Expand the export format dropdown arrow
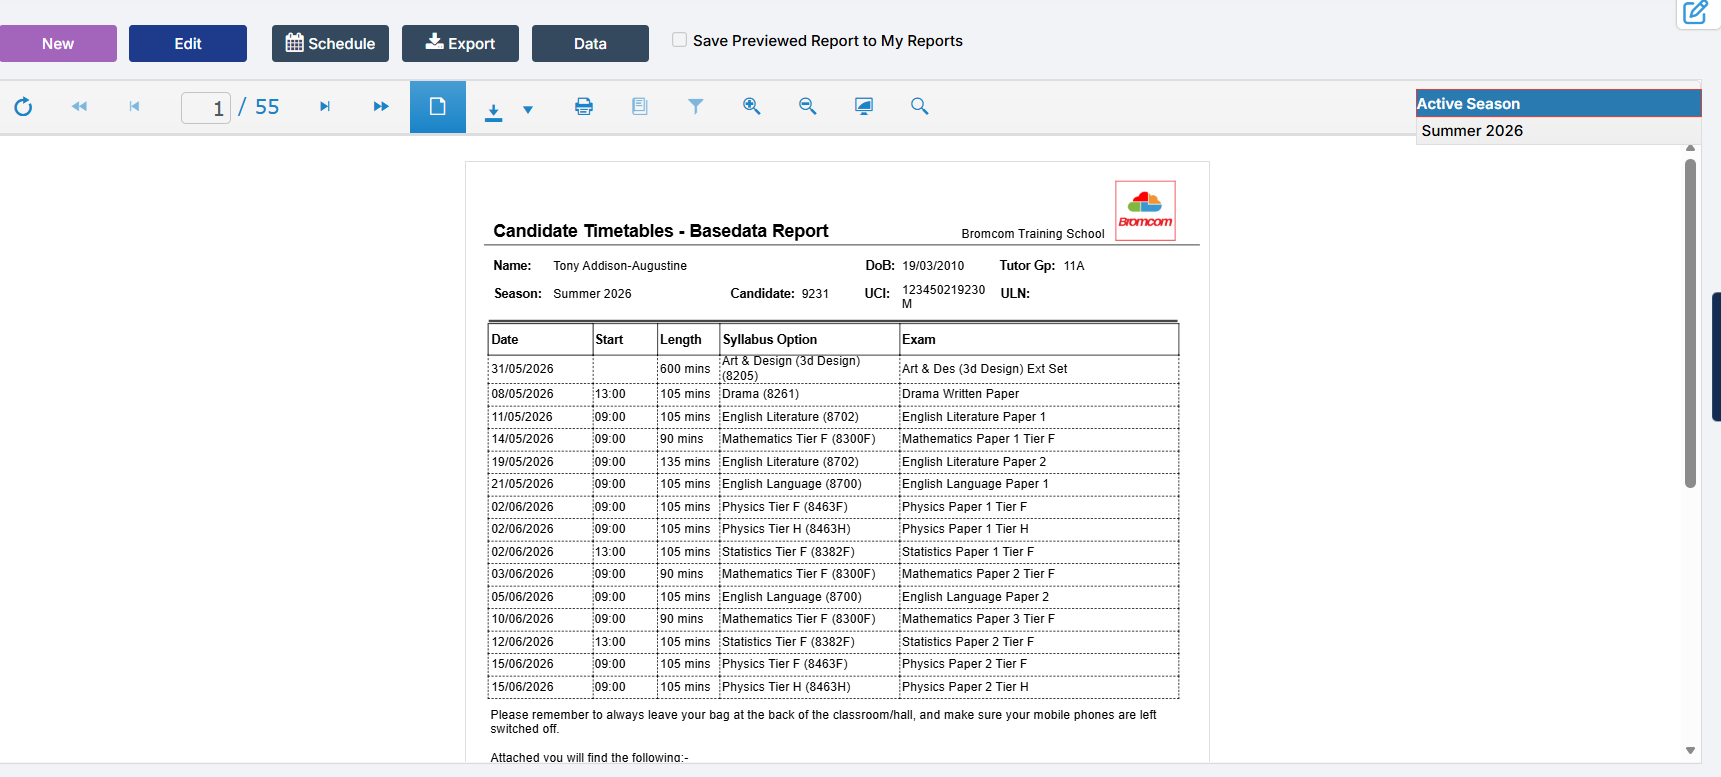The height and width of the screenshot is (777, 1721). click(528, 110)
